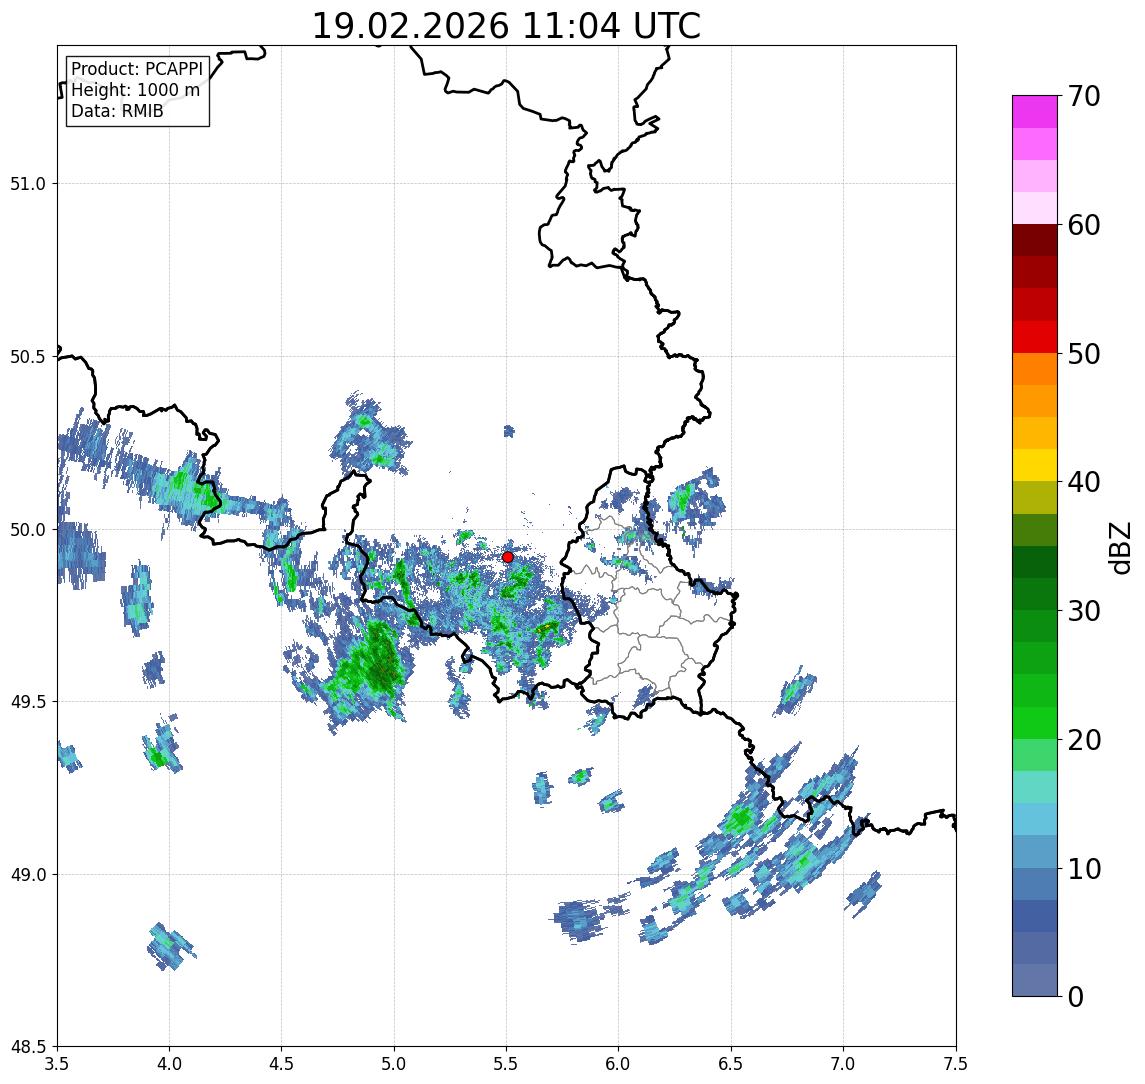Image resolution: width=1145 pixels, height=1084 pixels.
Task: Click longitude axis label '4.5'
Action: (282, 1064)
